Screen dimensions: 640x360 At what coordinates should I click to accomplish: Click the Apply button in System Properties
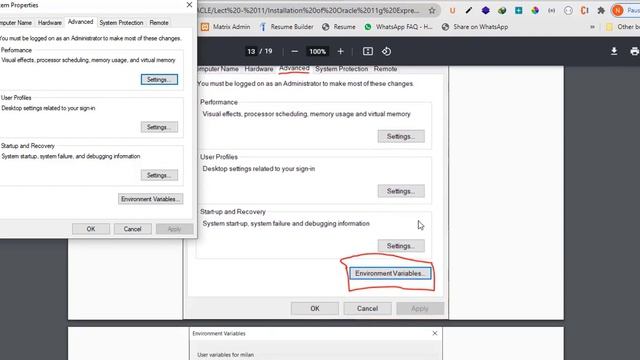tap(174, 229)
